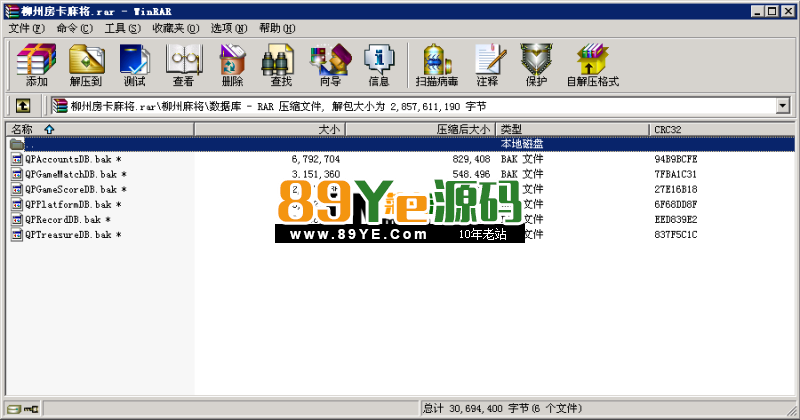
Task: Select the QPRecordDB.bak file icon
Action: pos(17,219)
